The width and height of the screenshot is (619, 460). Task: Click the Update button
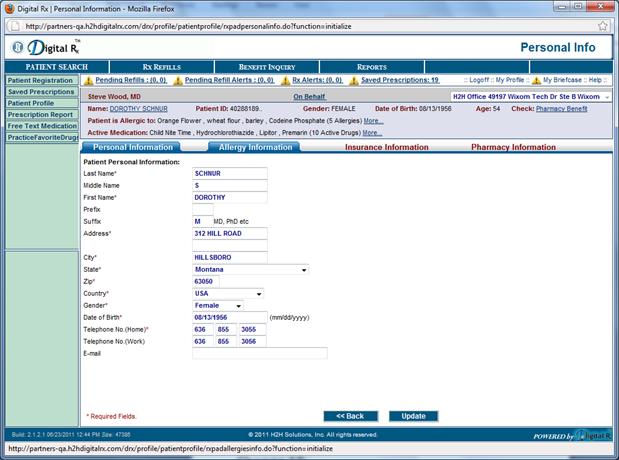[413, 416]
